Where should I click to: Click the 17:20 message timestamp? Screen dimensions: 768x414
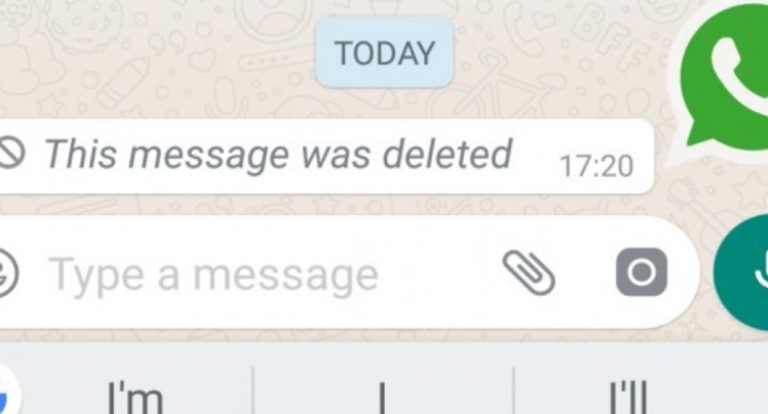click(597, 166)
